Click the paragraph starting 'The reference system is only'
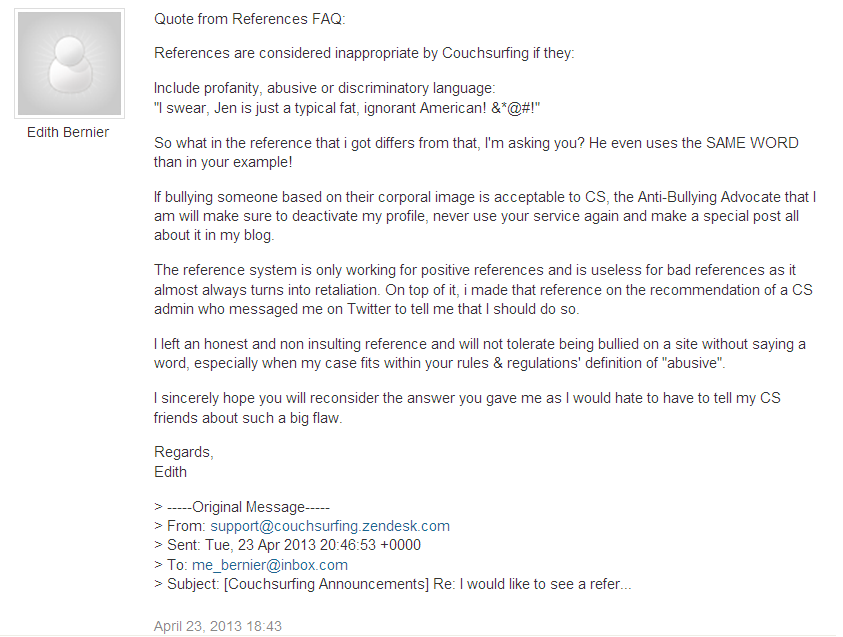This screenshot has width=843, height=637. (483, 290)
